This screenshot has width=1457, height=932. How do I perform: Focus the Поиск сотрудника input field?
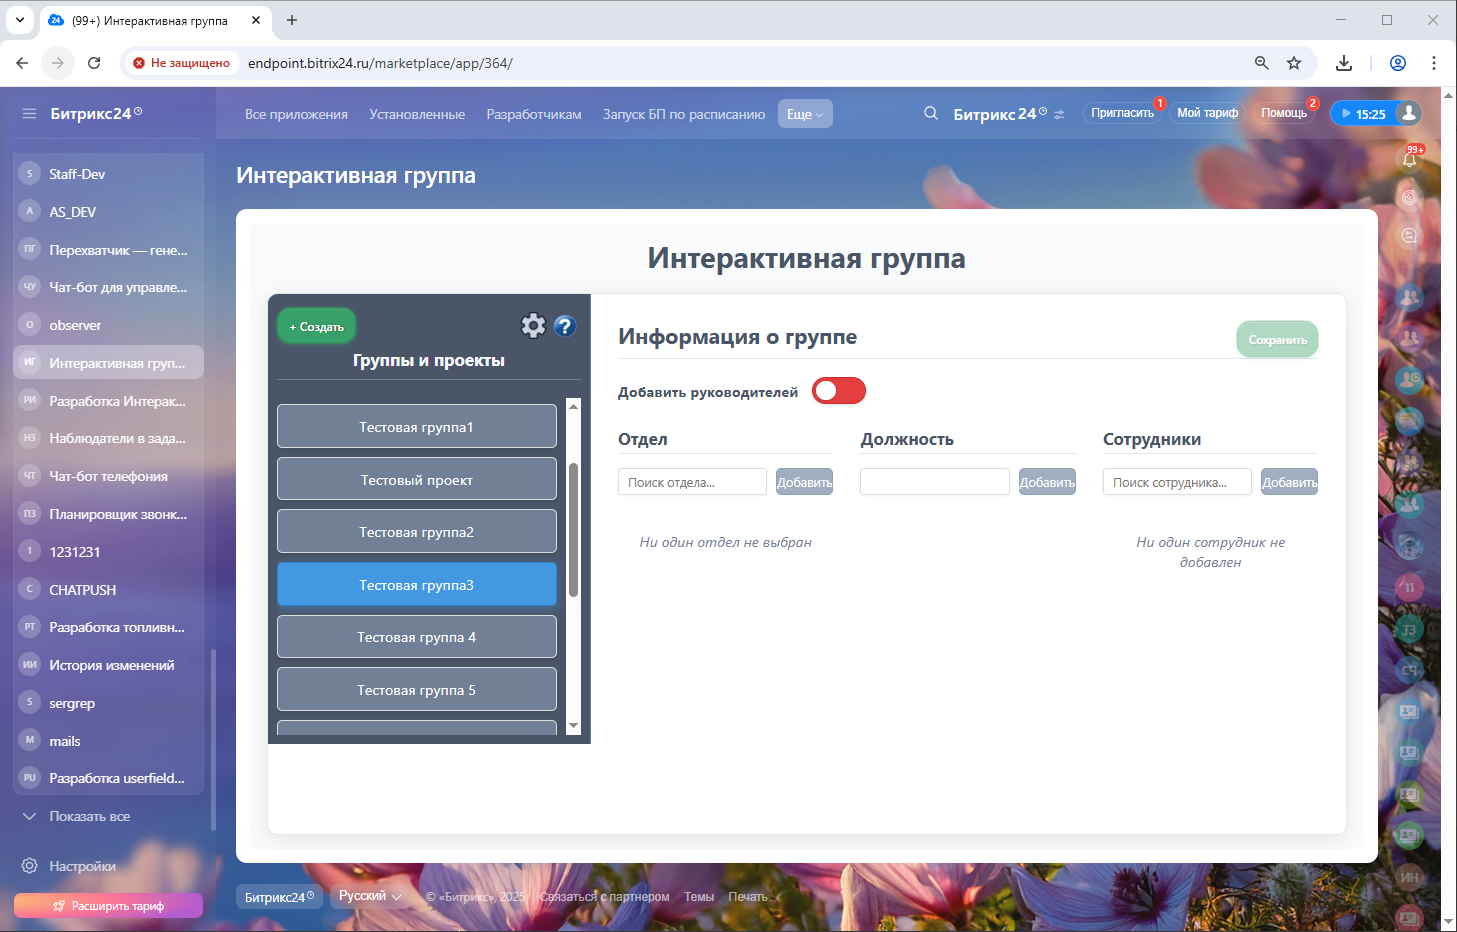click(1177, 482)
